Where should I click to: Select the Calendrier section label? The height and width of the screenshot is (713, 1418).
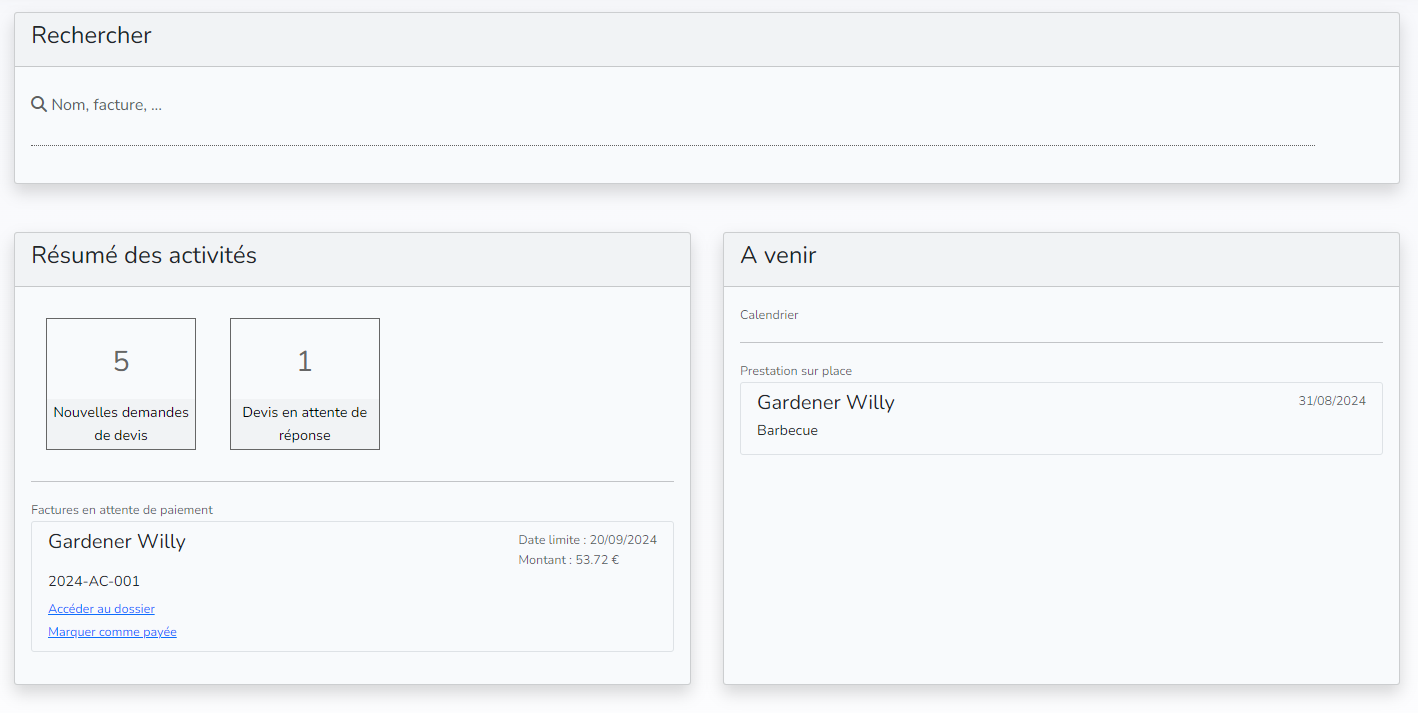[x=769, y=315]
